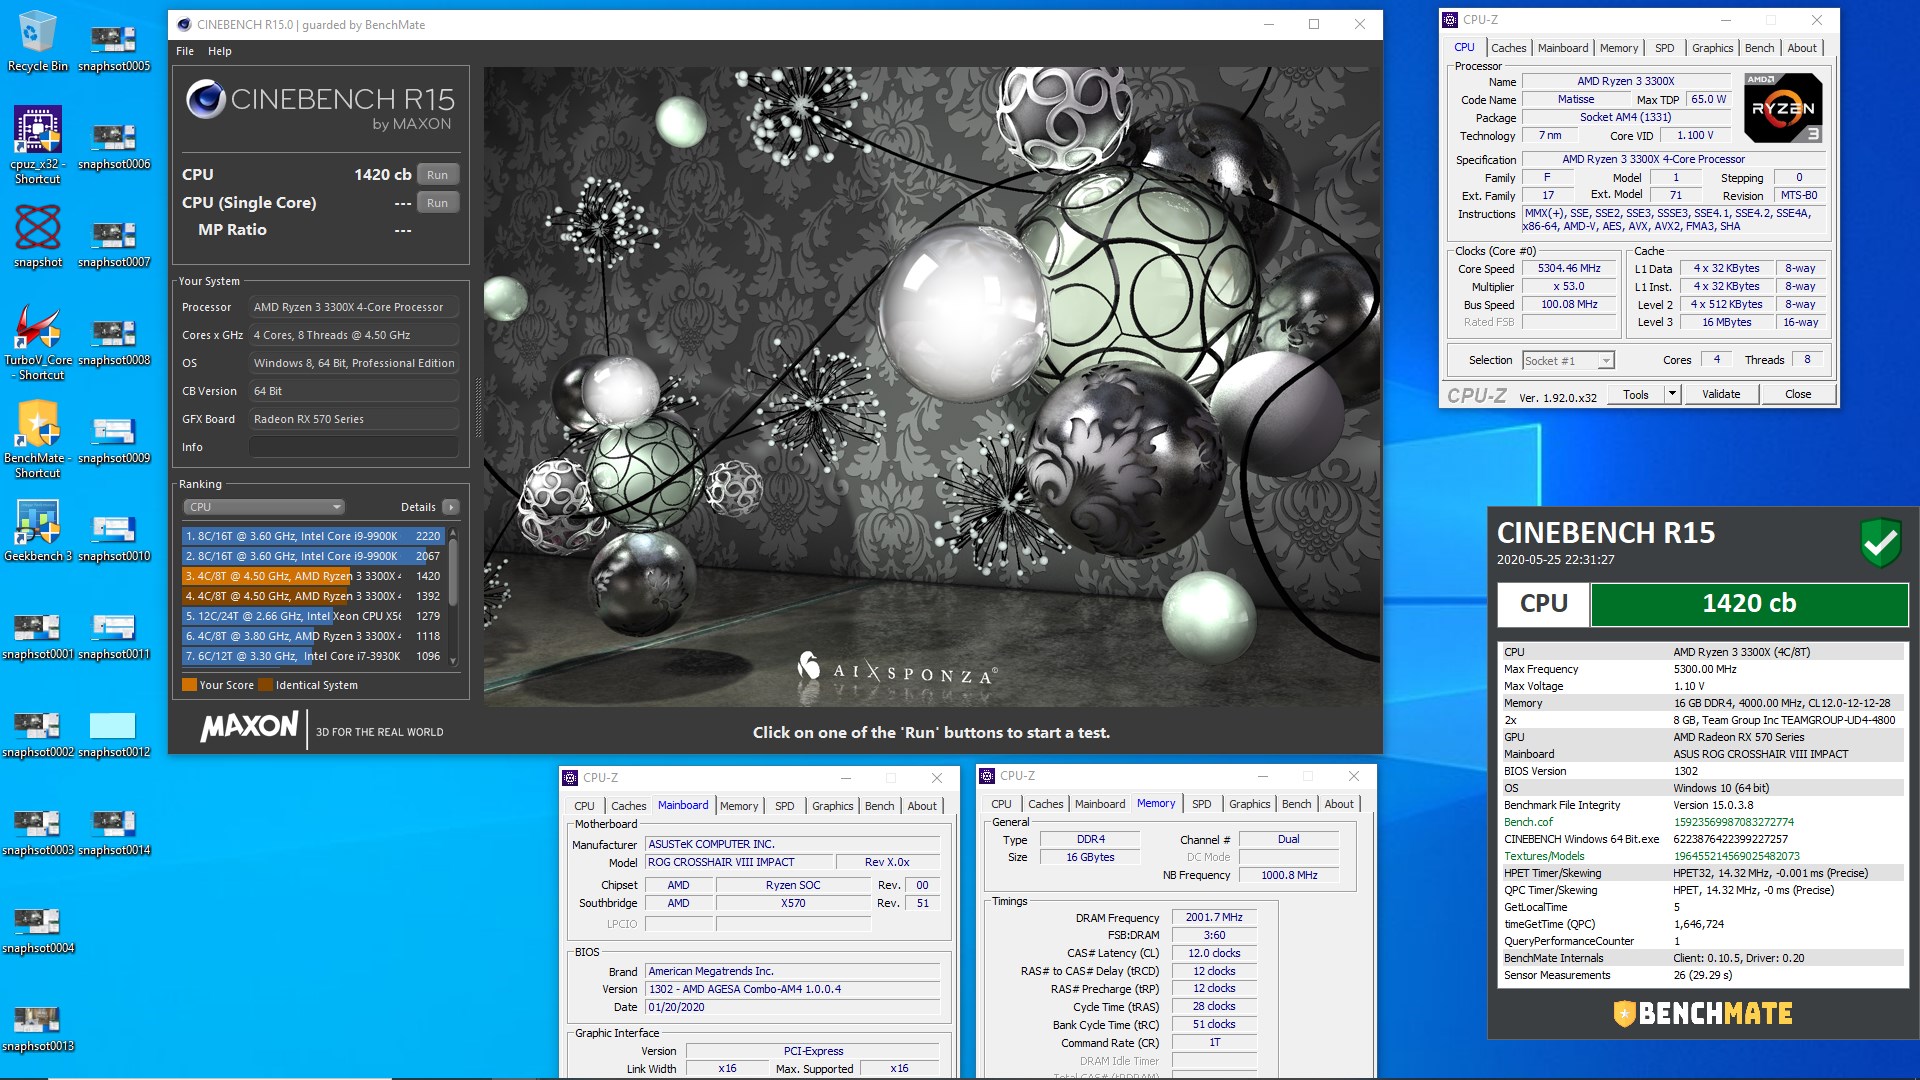Open the snapshot desktop icon with red knot
Image resolution: width=1920 pixels, height=1080 pixels.
[x=37, y=237]
